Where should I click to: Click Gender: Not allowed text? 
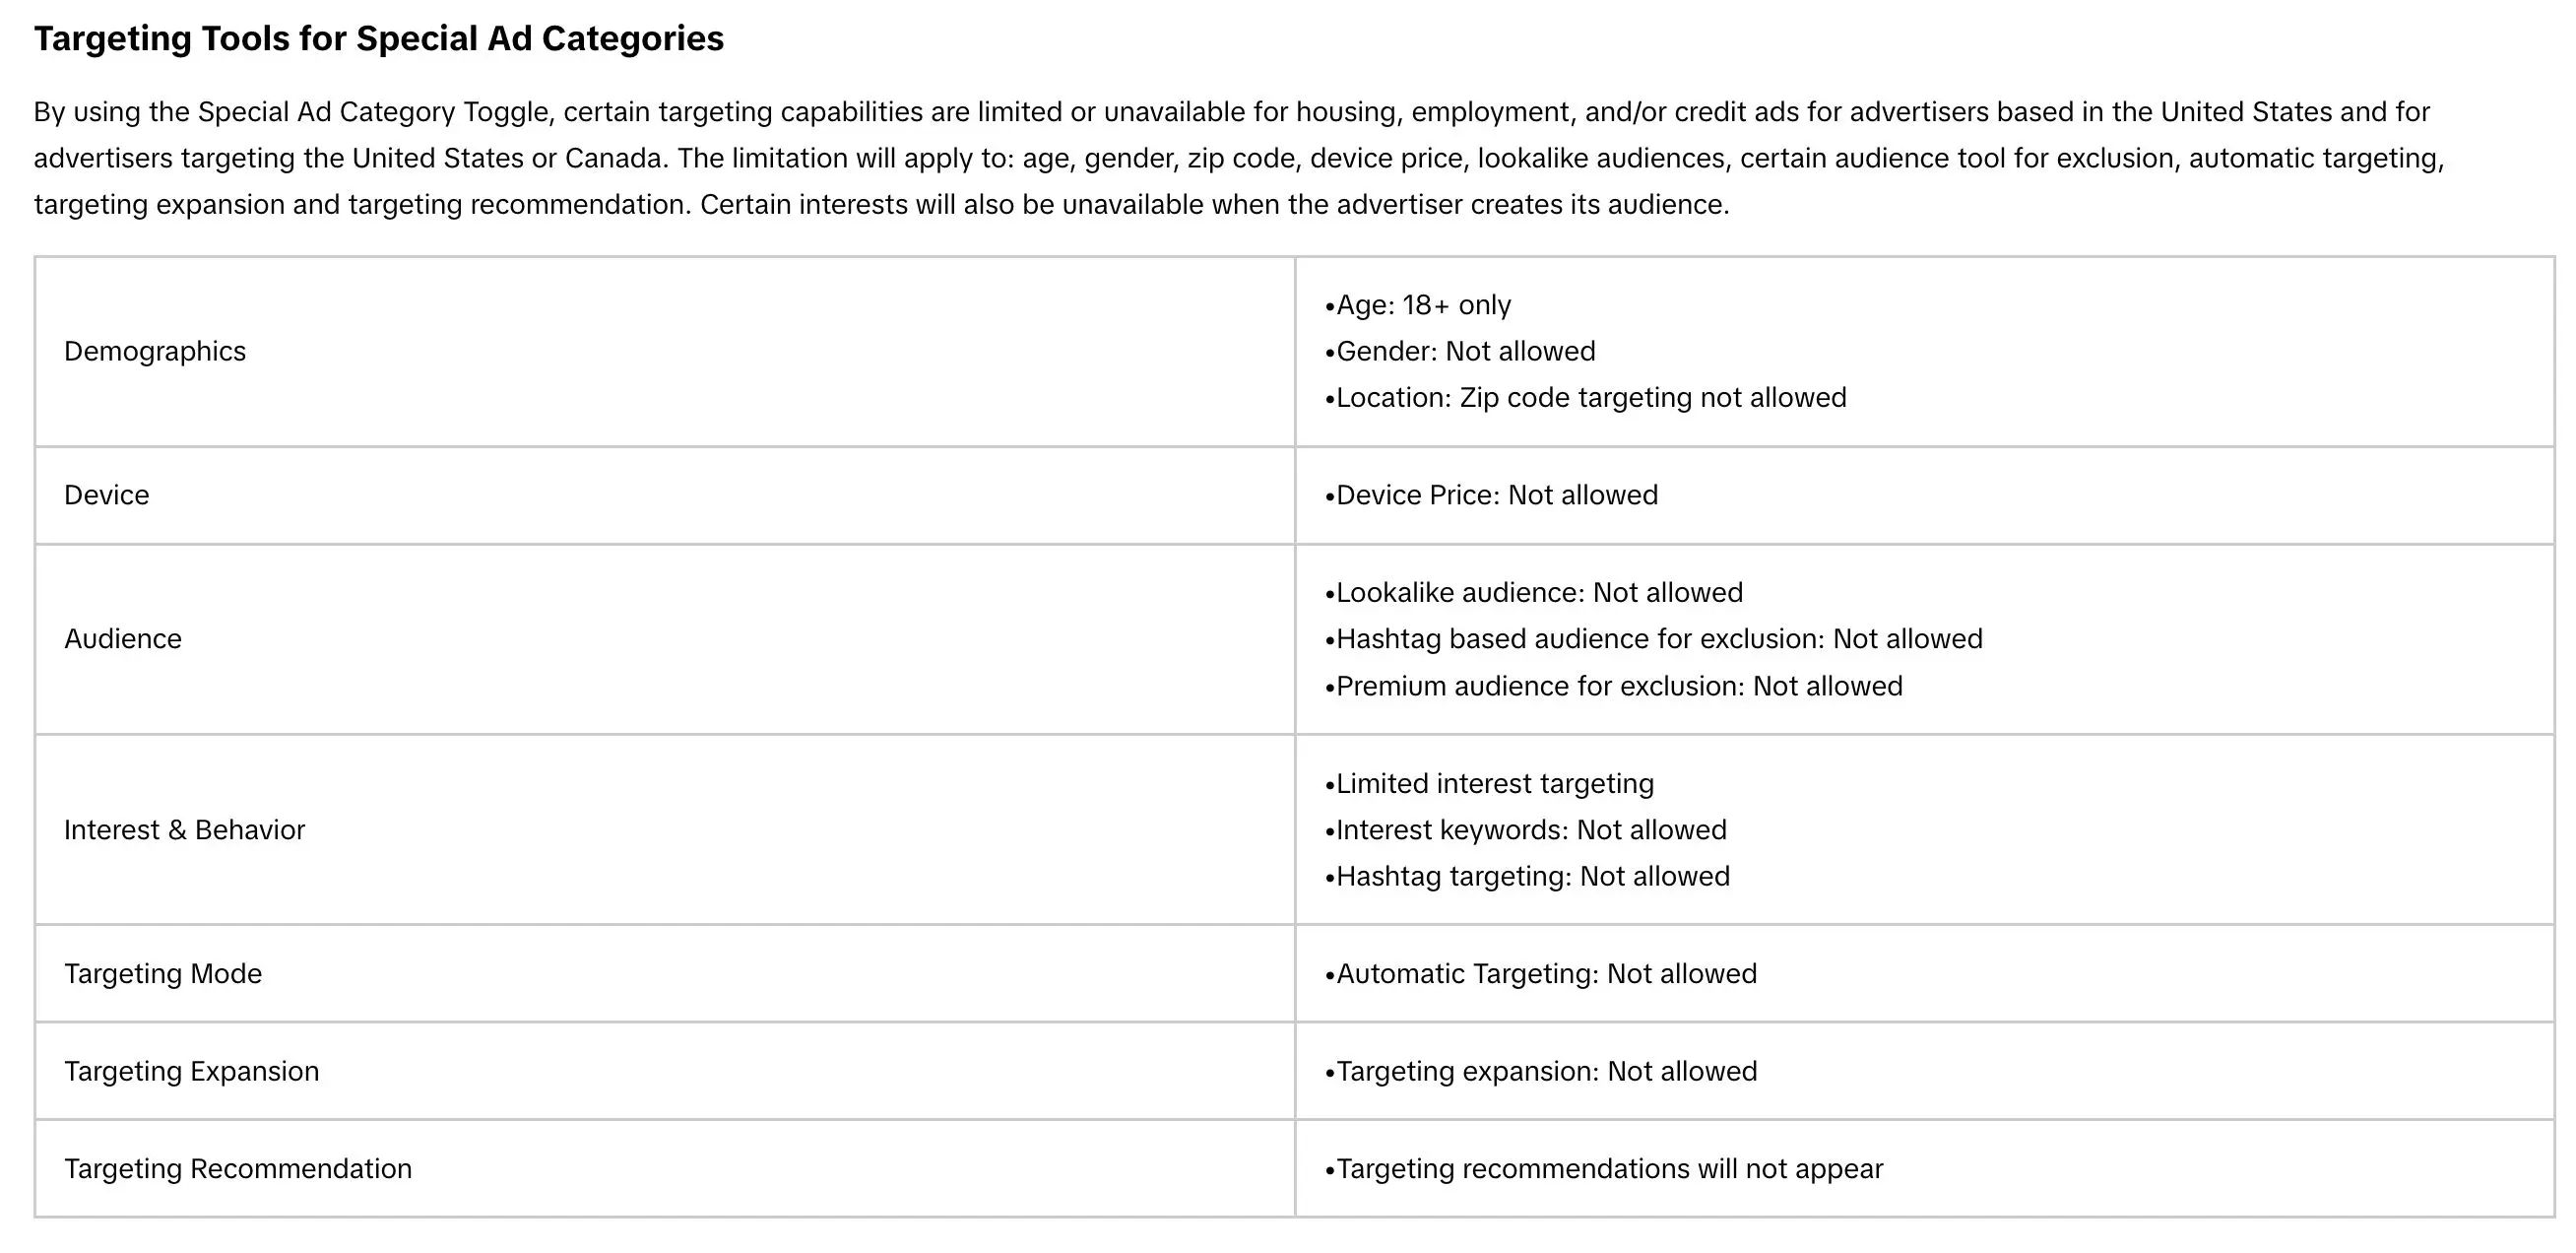click(x=1460, y=351)
